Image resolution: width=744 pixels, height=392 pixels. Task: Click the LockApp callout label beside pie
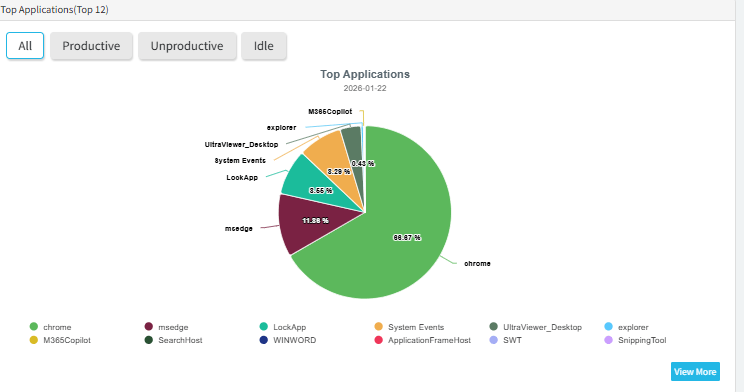point(242,177)
